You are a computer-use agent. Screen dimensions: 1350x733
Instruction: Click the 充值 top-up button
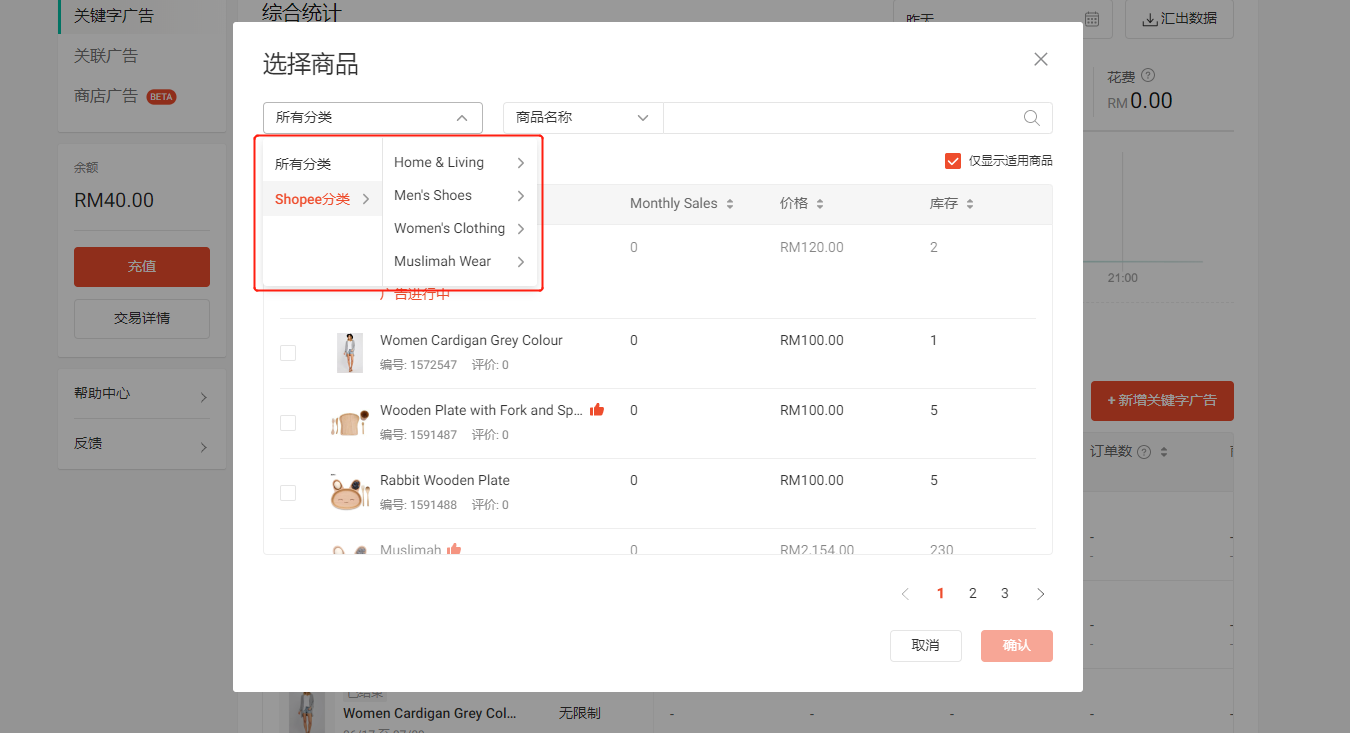(142, 267)
